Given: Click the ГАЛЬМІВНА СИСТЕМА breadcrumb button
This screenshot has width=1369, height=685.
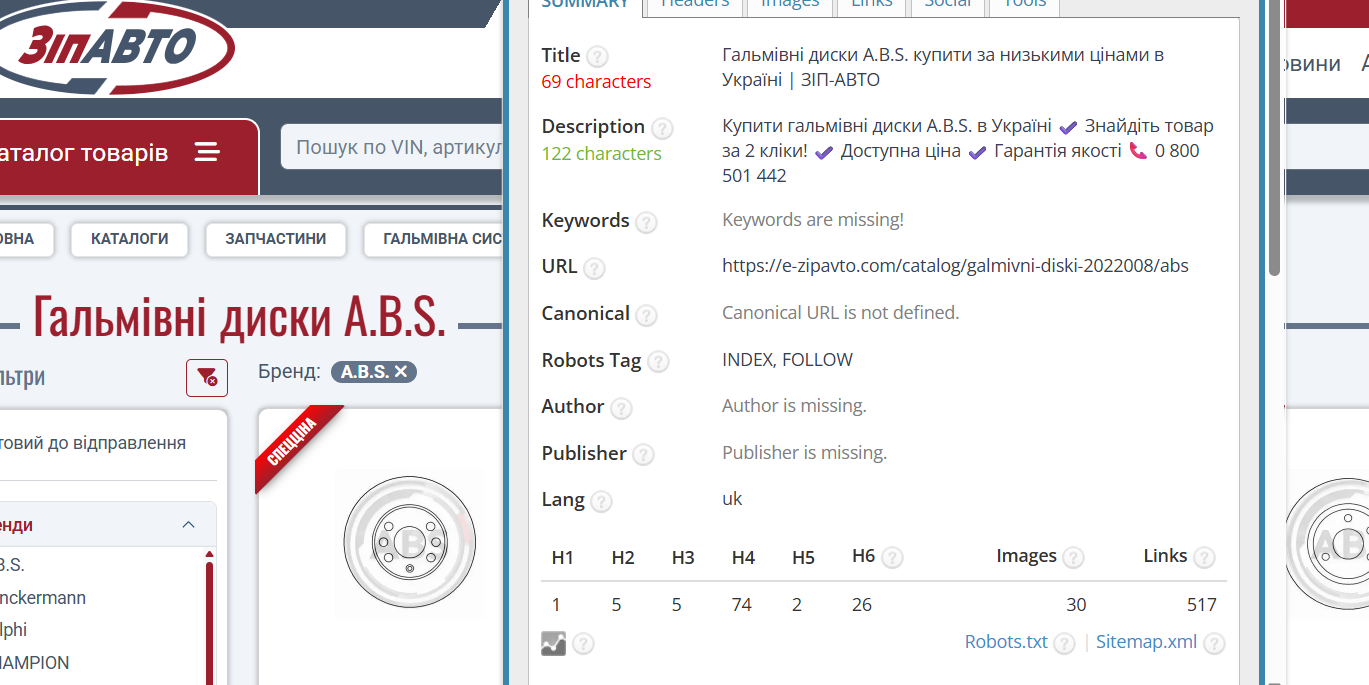Looking at the screenshot, I should click(x=433, y=239).
